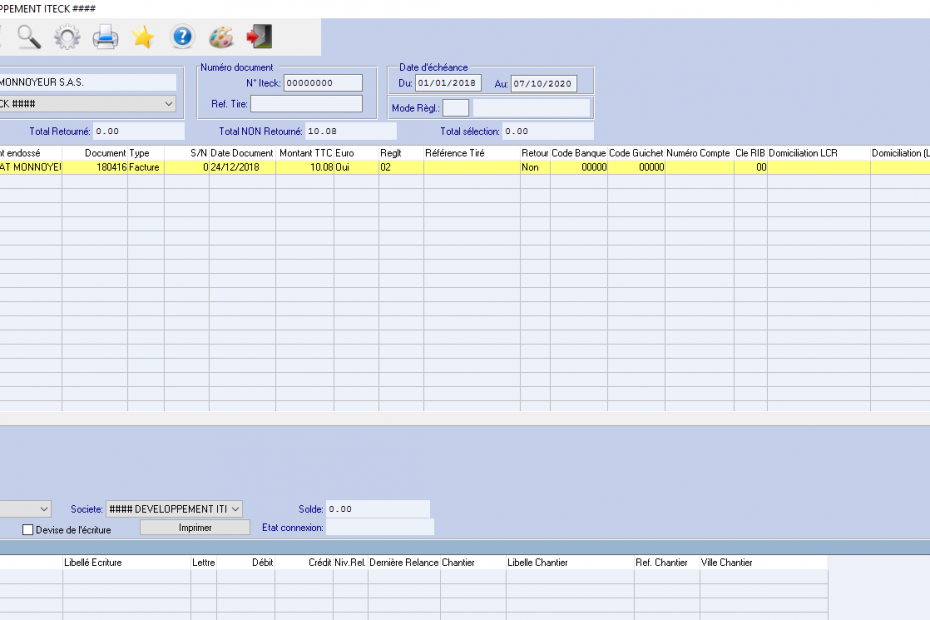Click the Au end date field
The width and height of the screenshot is (930, 620).
(x=544, y=84)
